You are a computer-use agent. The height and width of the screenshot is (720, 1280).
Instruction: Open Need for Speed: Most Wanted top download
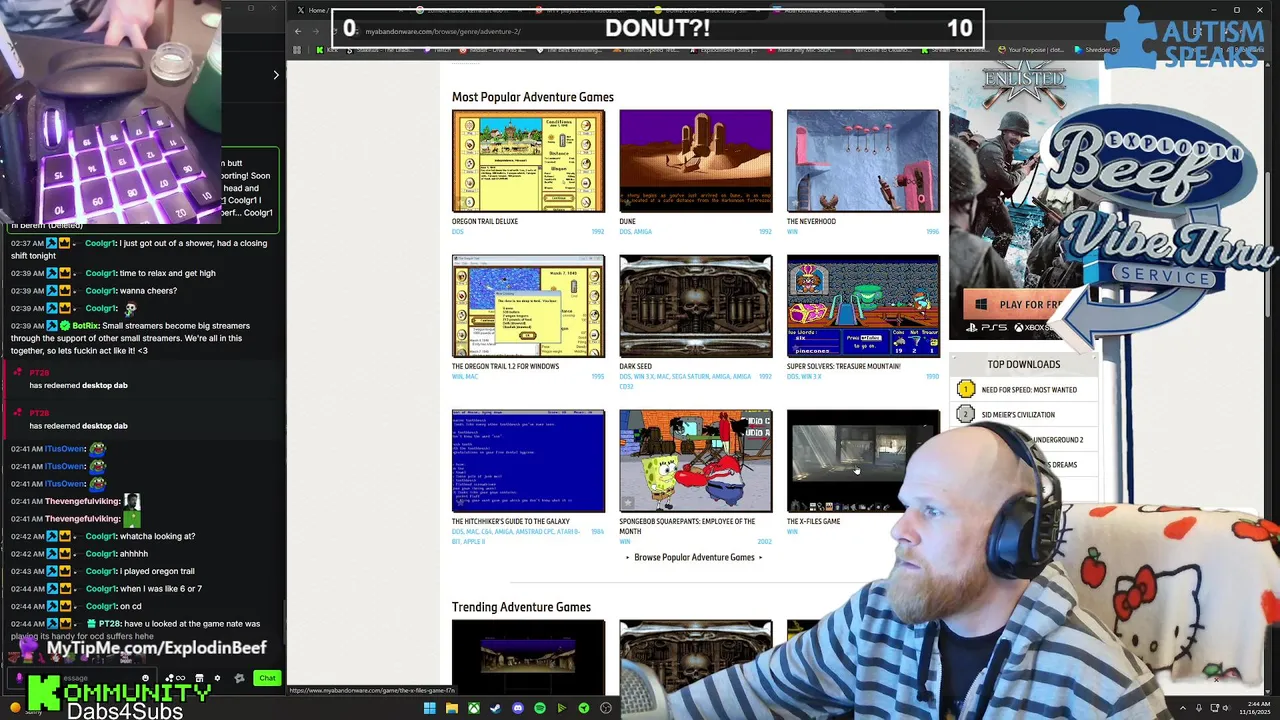click(x=1029, y=390)
